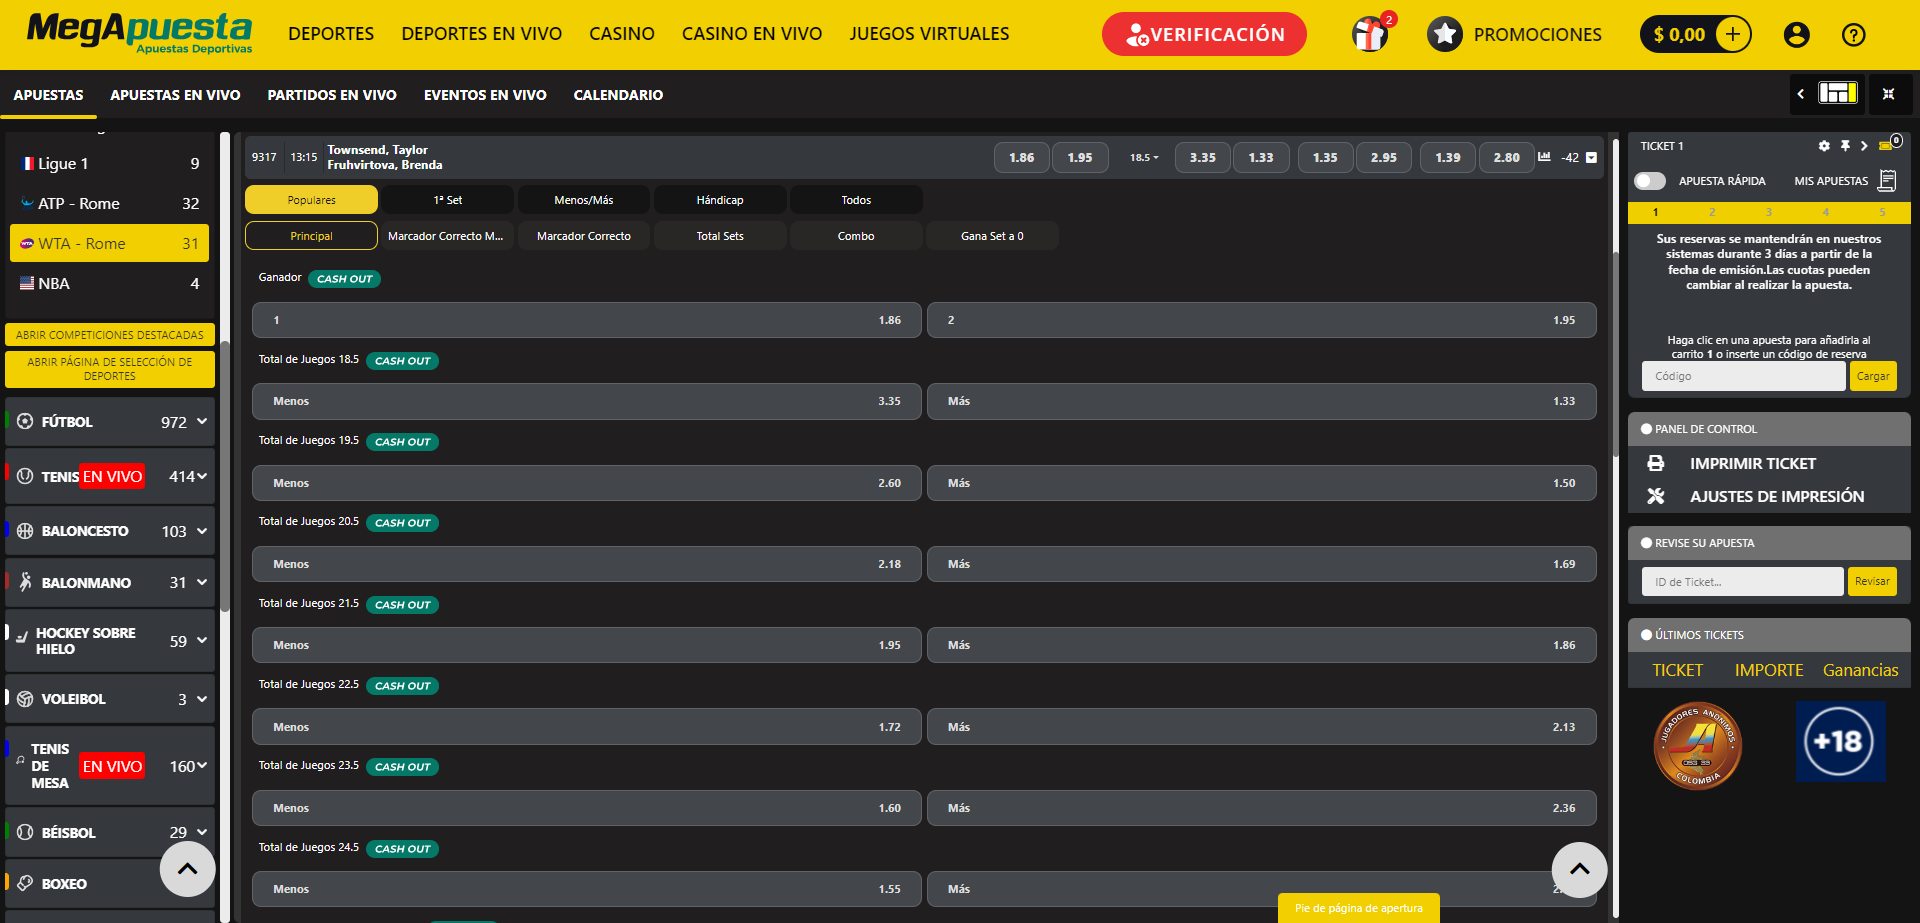Screen dimensions: 1920x923
Task: Click the scroll-to-top arrow in the sports sidebar
Action: tap(187, 869)
